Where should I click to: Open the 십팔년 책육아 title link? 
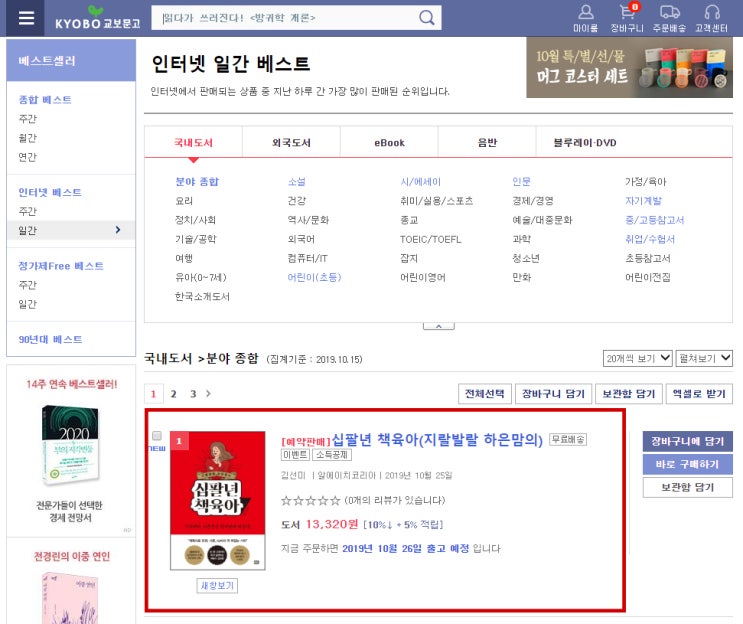pos(437,440)
